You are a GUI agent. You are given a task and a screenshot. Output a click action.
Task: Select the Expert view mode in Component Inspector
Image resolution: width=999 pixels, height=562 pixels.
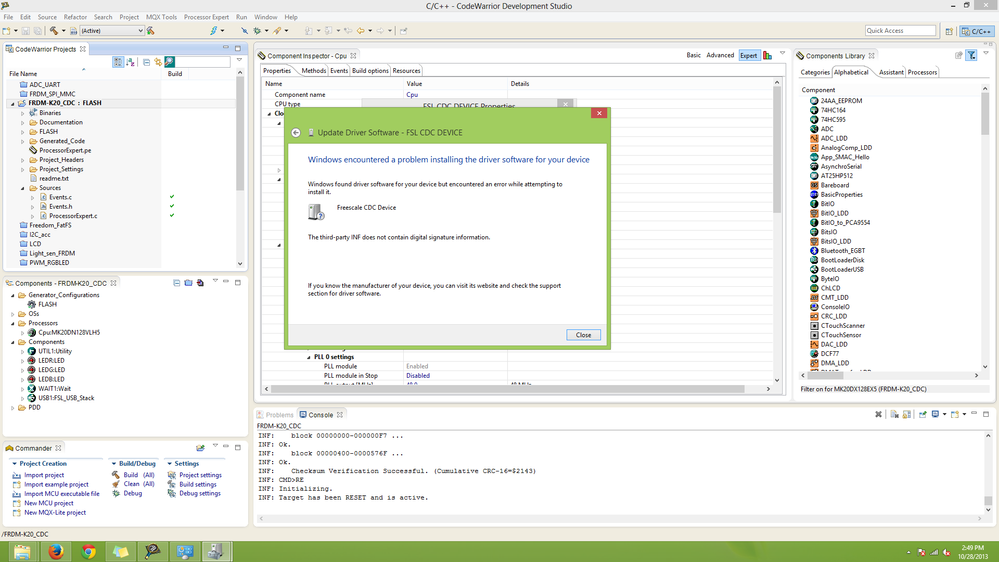[x=749, y=55]
